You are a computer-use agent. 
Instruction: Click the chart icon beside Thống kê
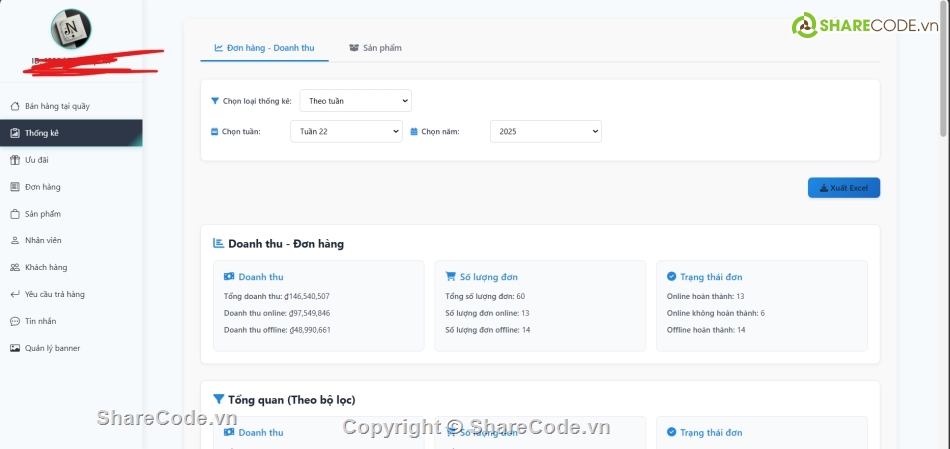pos(15,133)
